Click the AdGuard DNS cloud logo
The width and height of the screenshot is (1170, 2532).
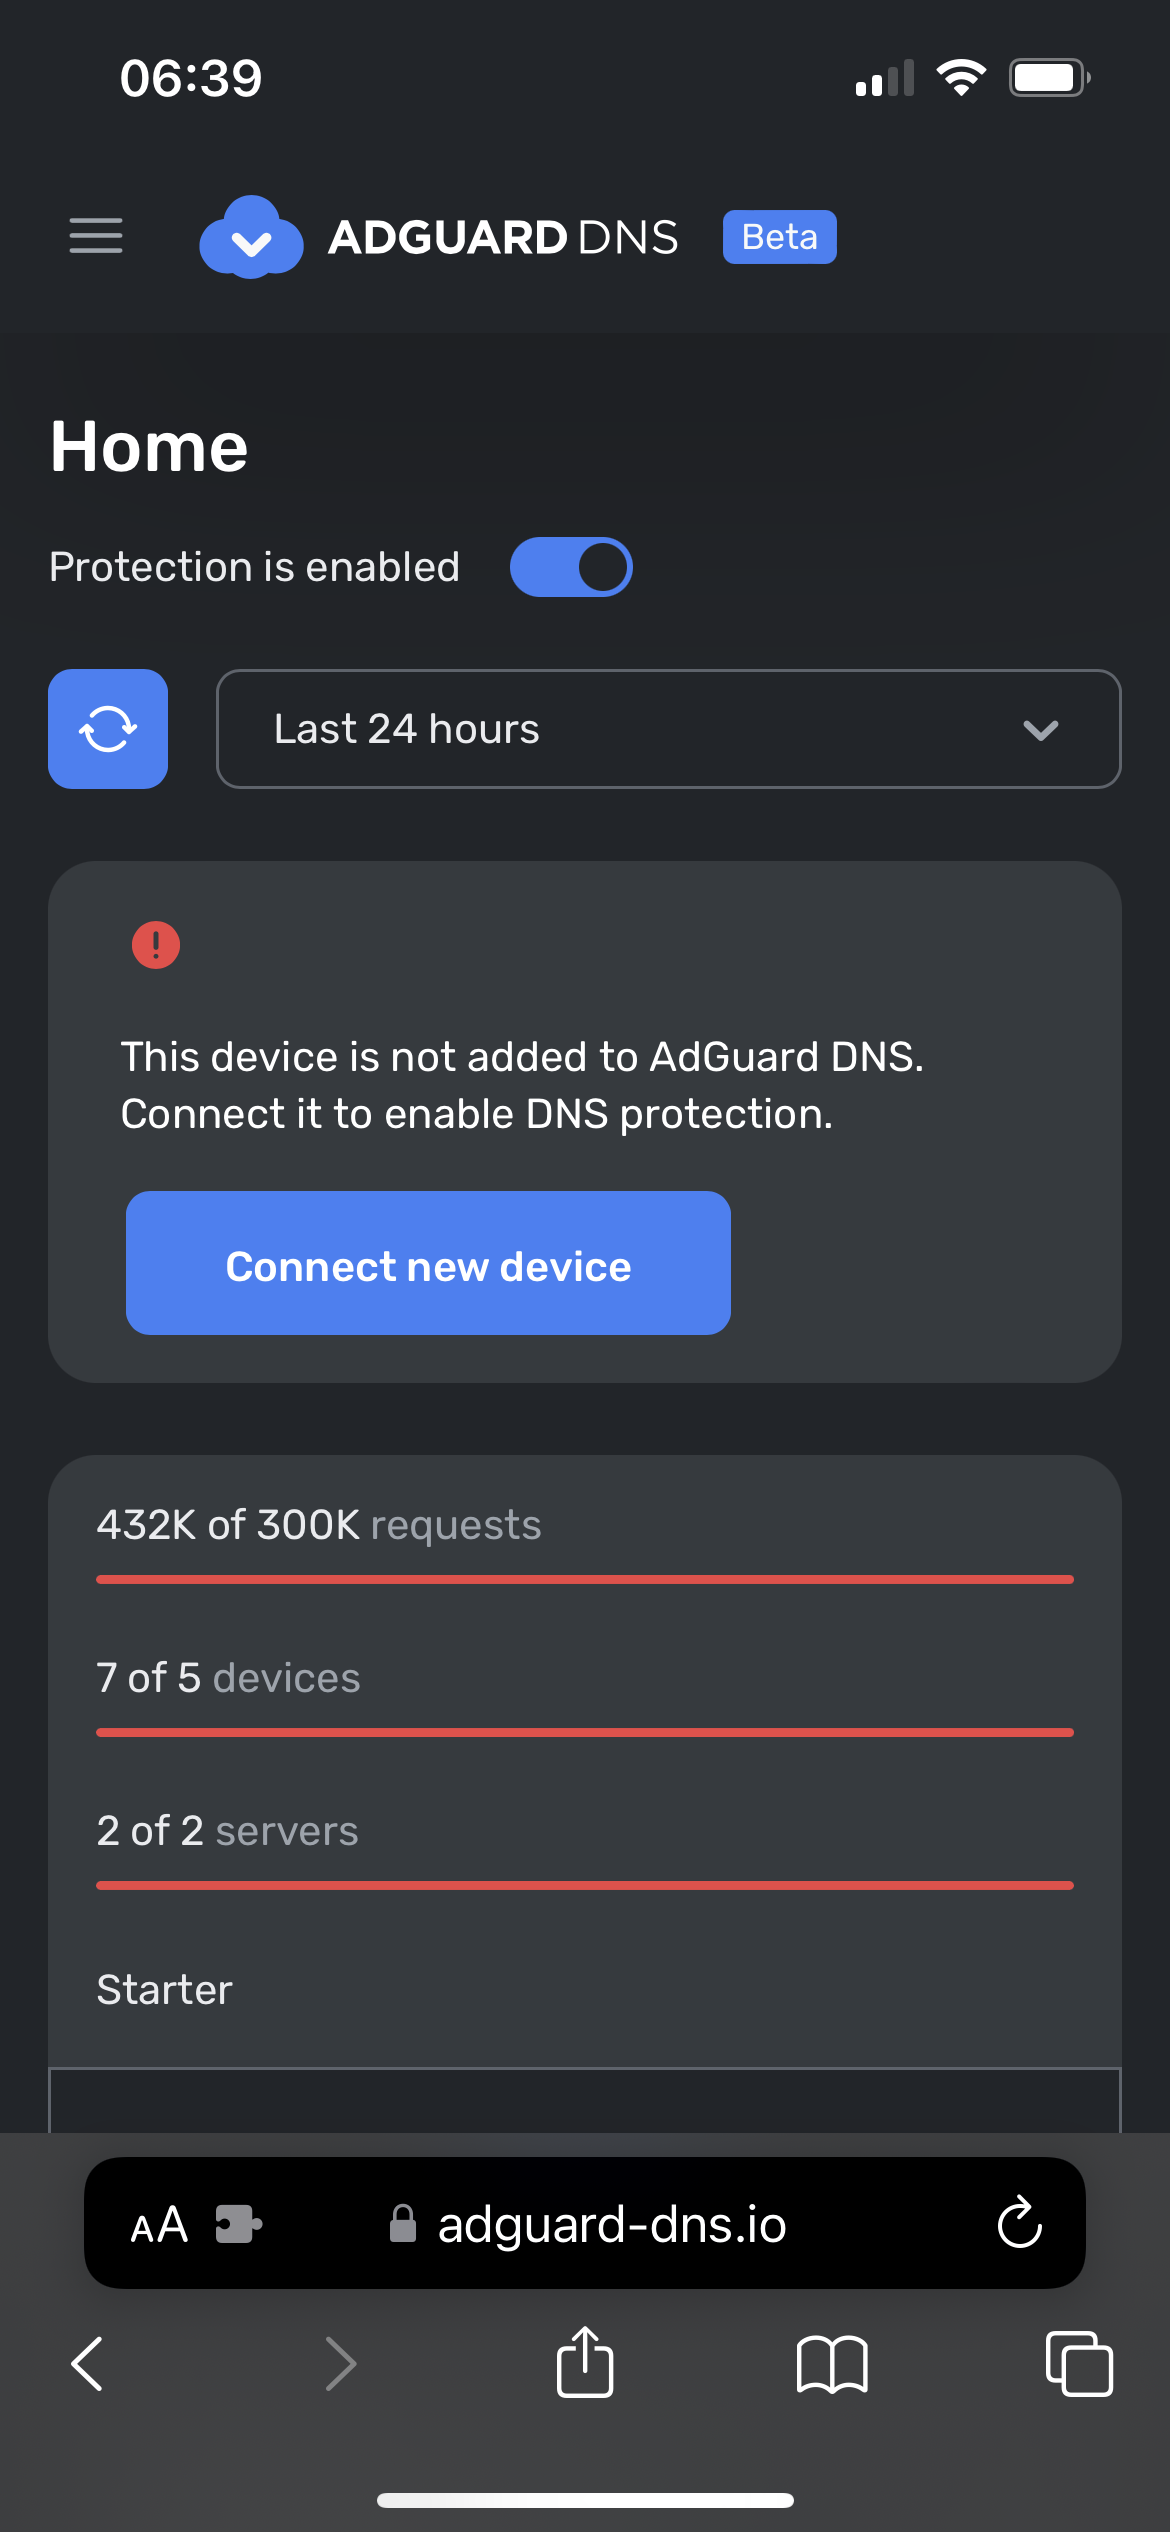tap(251, 236)
